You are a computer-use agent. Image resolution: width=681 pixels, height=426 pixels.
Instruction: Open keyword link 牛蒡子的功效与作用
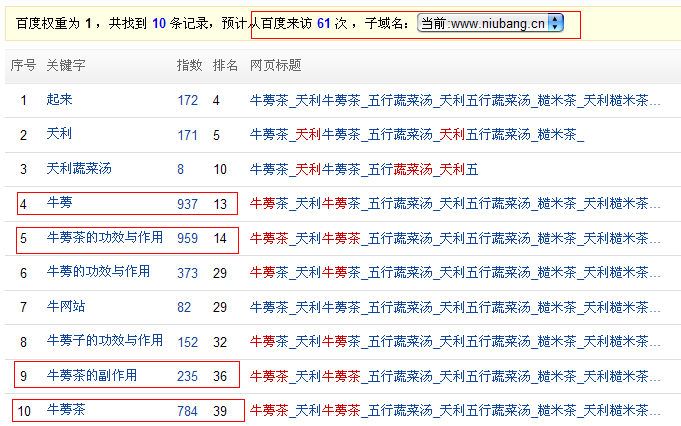tap(104, 341)
